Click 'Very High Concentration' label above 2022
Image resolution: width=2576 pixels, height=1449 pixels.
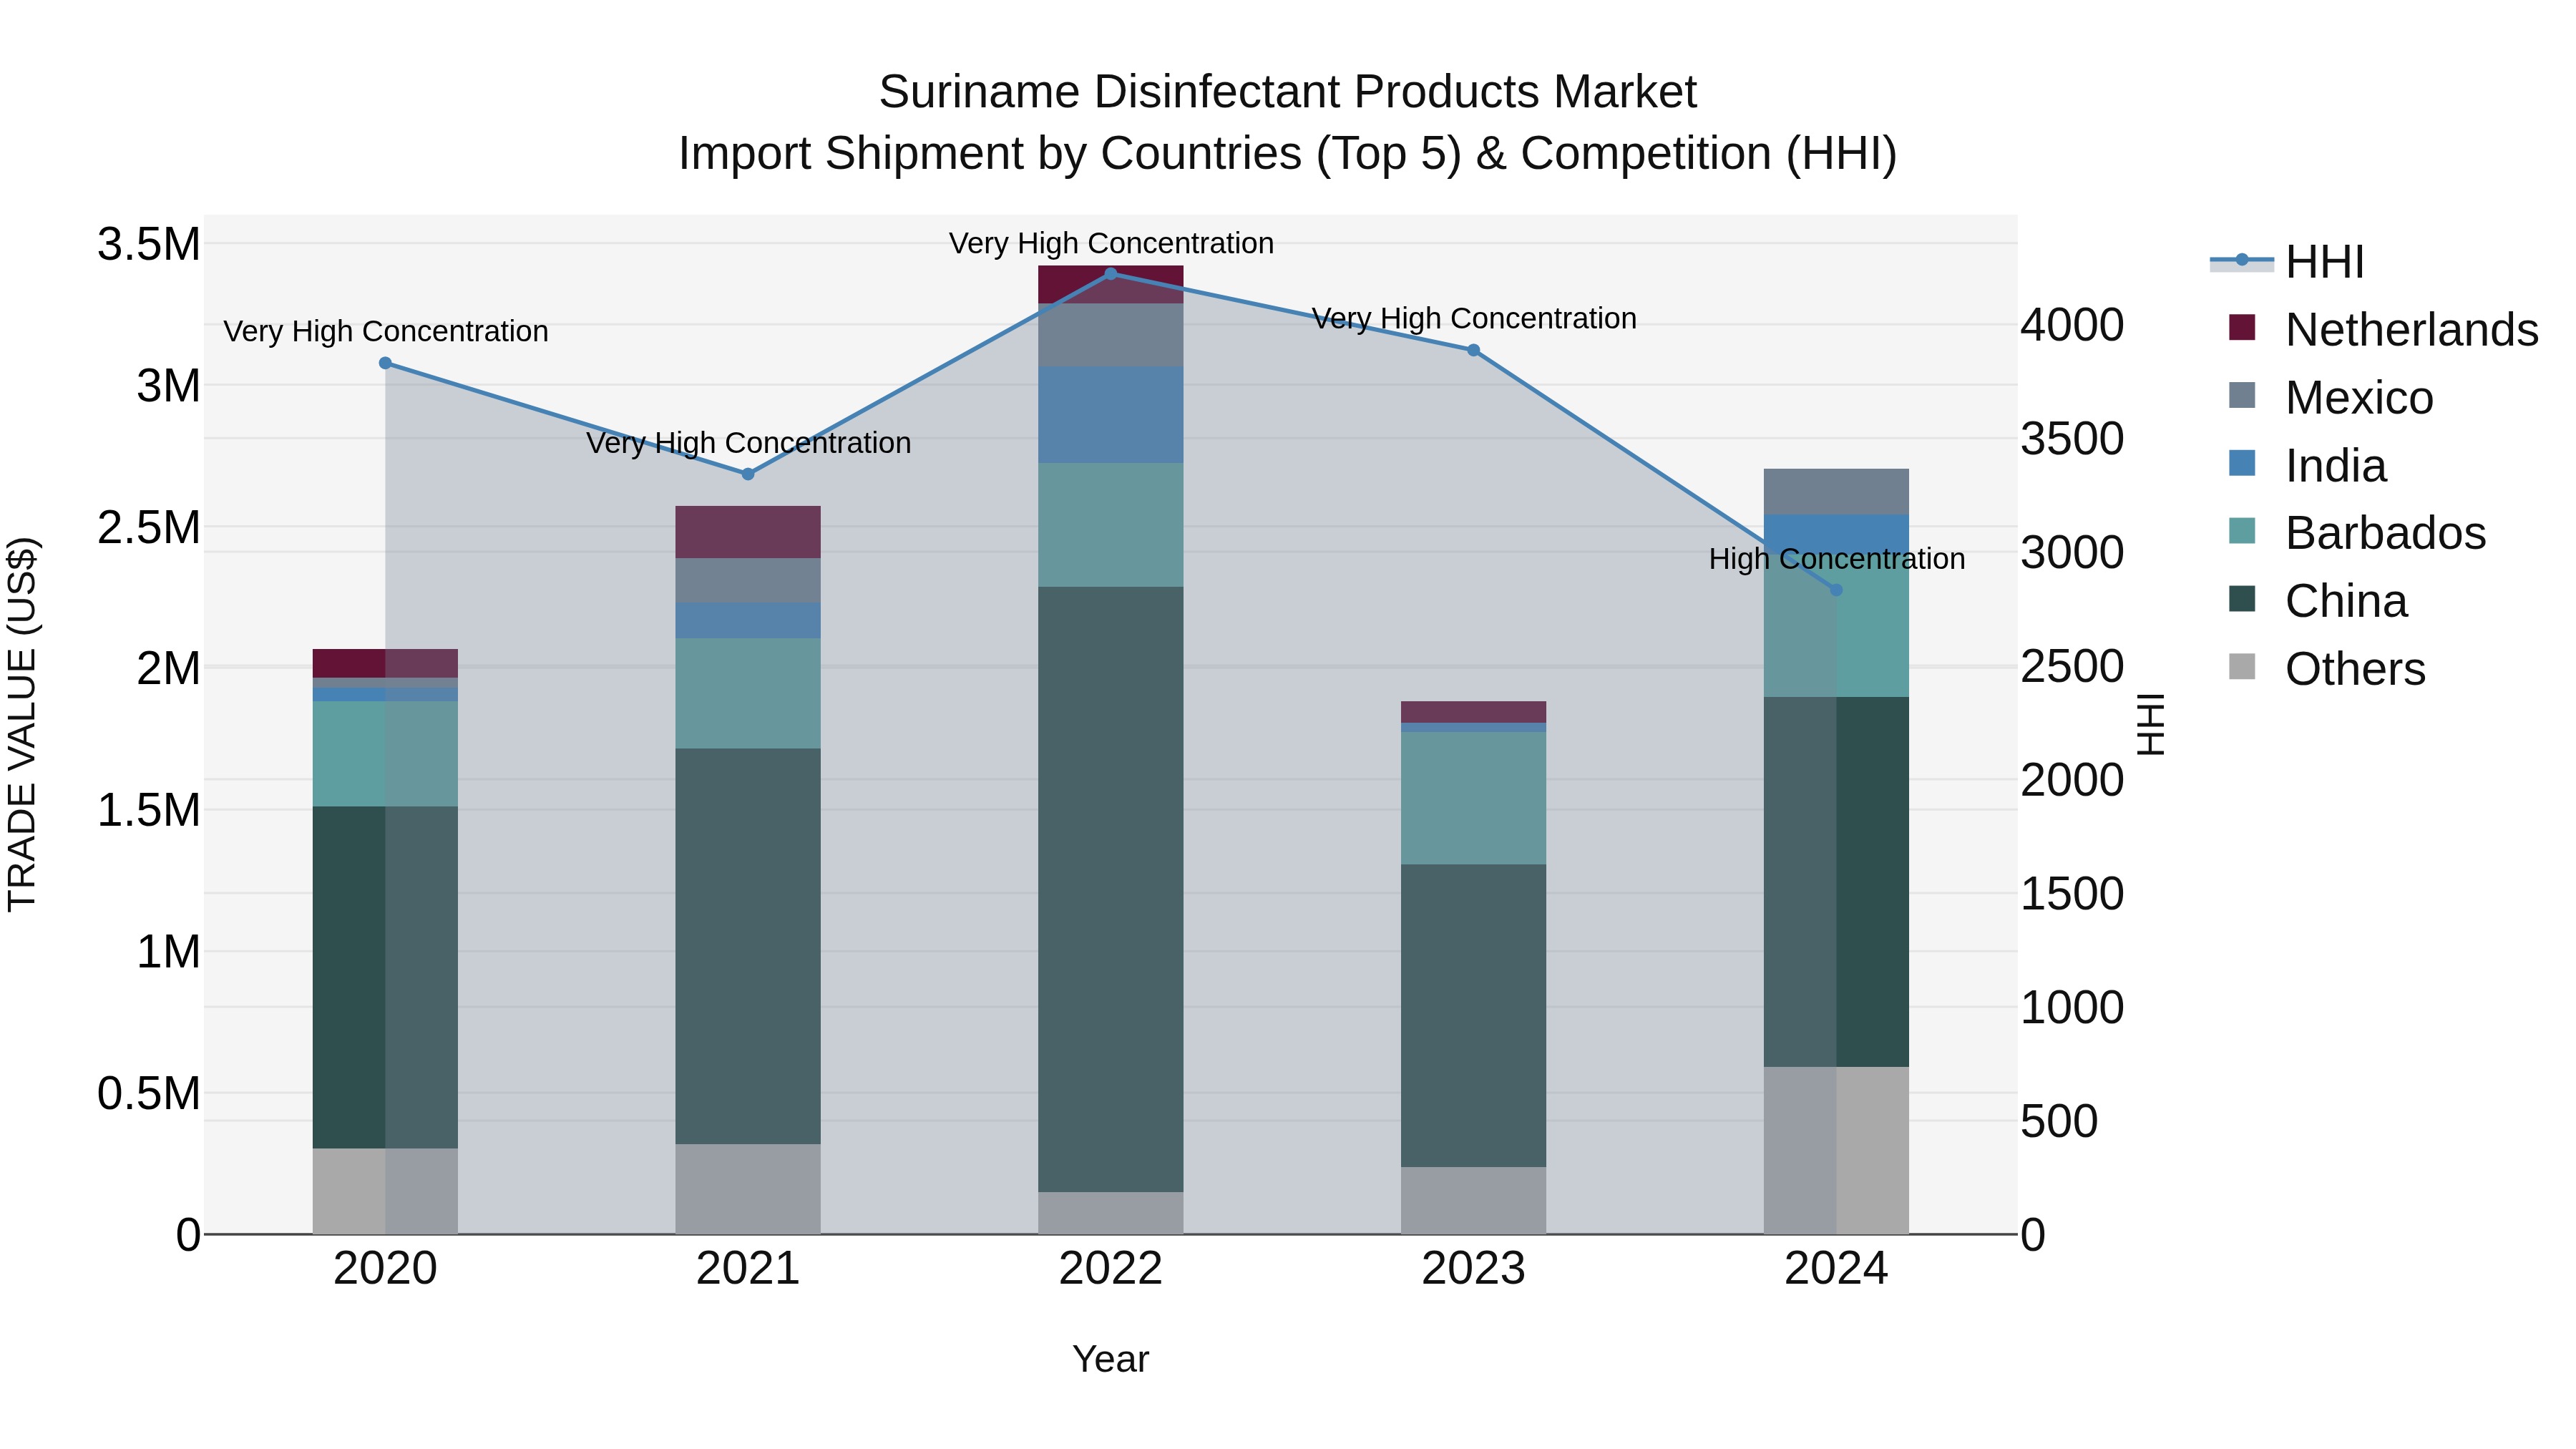click(x=1111, y=243)
